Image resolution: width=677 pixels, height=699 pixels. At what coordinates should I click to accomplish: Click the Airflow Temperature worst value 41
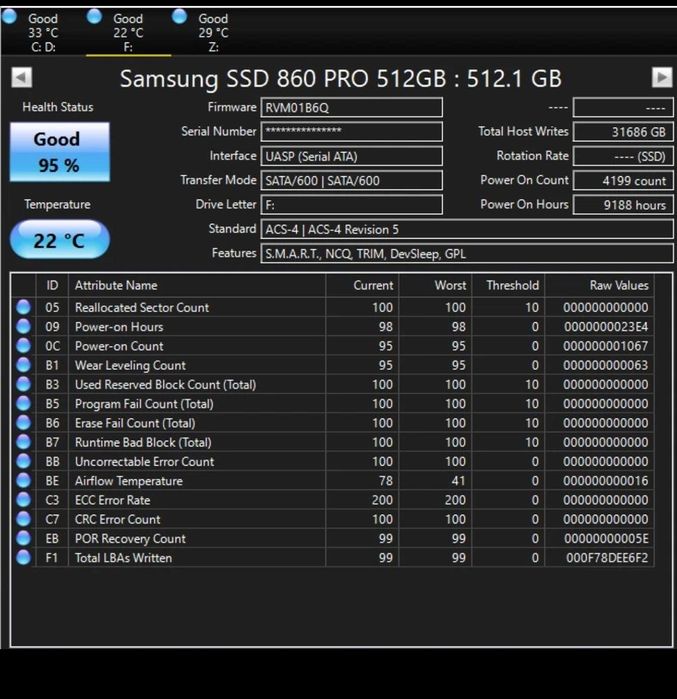[458, 481]
